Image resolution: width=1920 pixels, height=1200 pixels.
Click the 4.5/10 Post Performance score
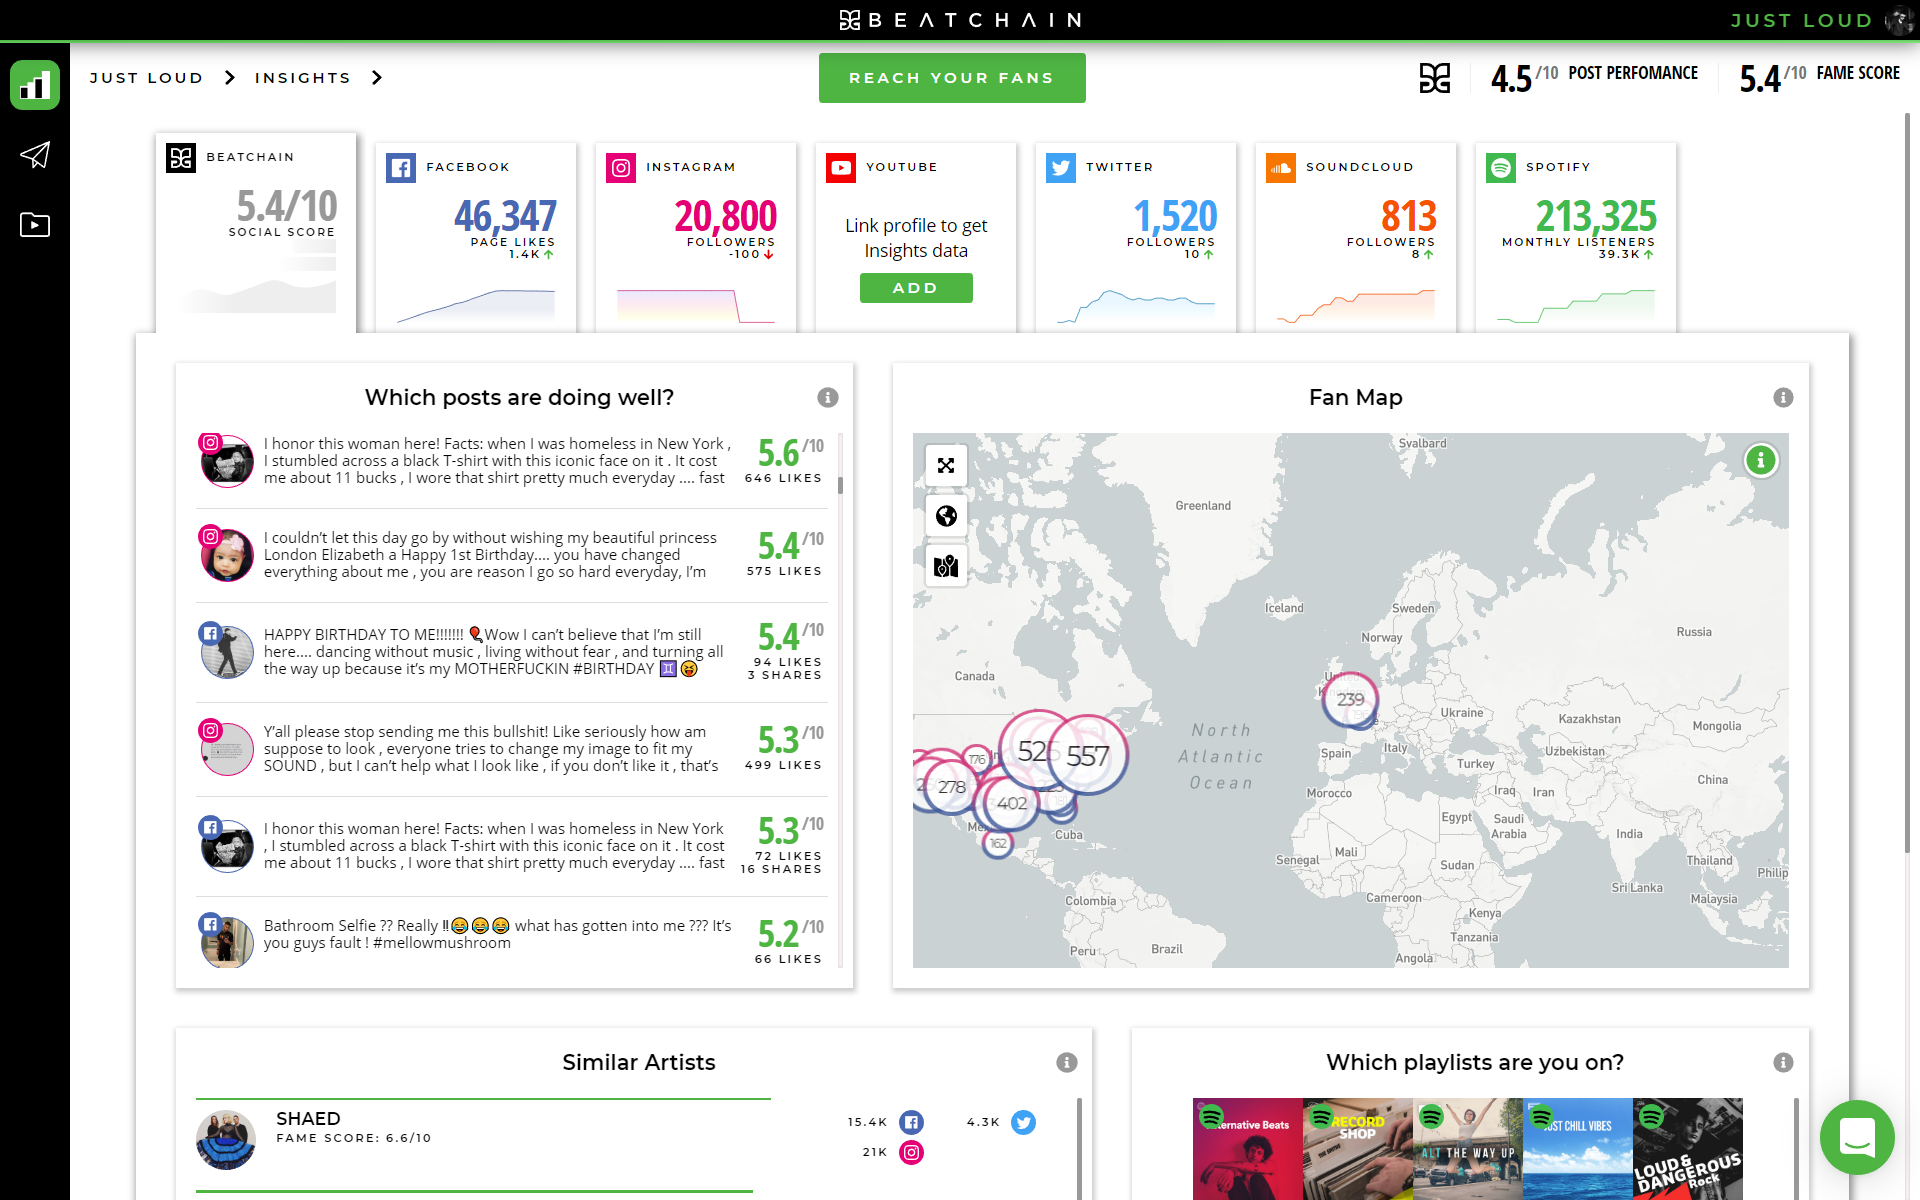pos(1524,78)
